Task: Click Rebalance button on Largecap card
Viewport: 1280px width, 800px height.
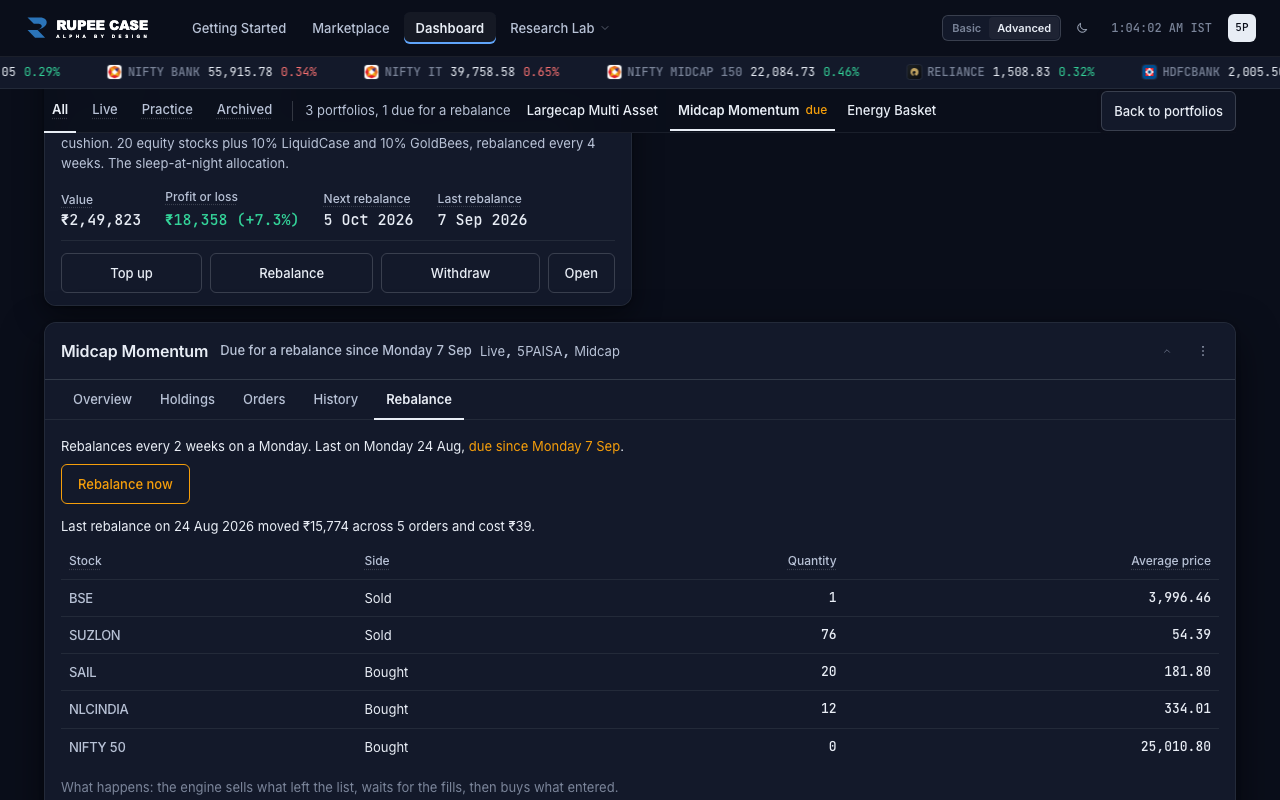Action: tap(291, 273)
